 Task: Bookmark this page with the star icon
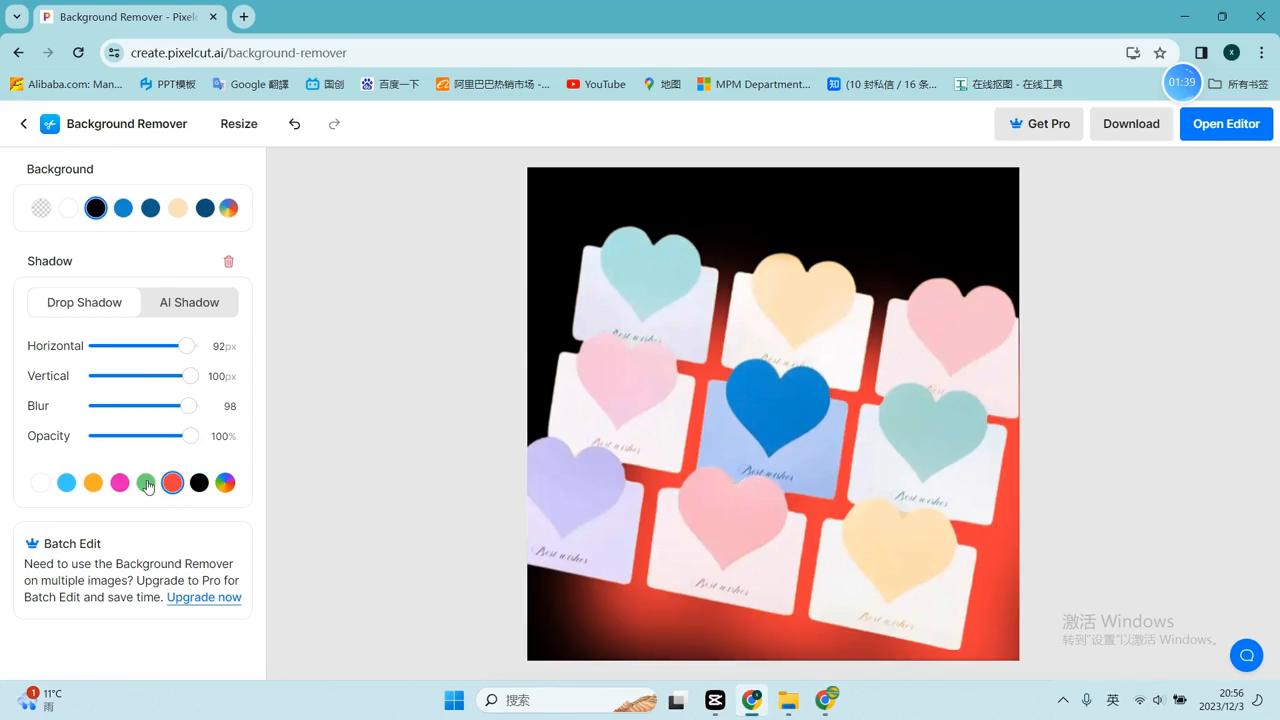tap(1160, 53)
